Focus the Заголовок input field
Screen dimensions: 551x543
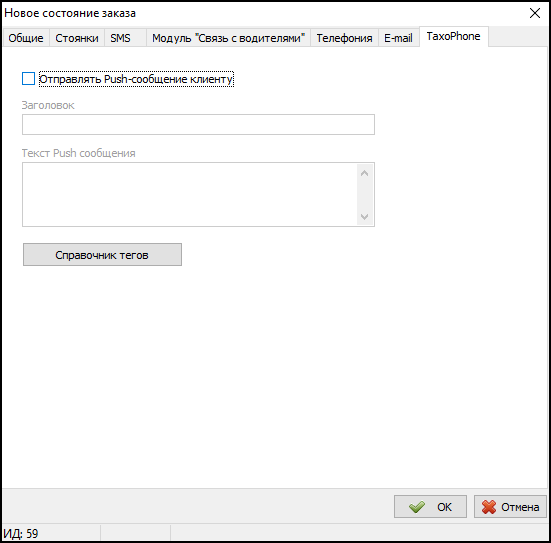198,124
